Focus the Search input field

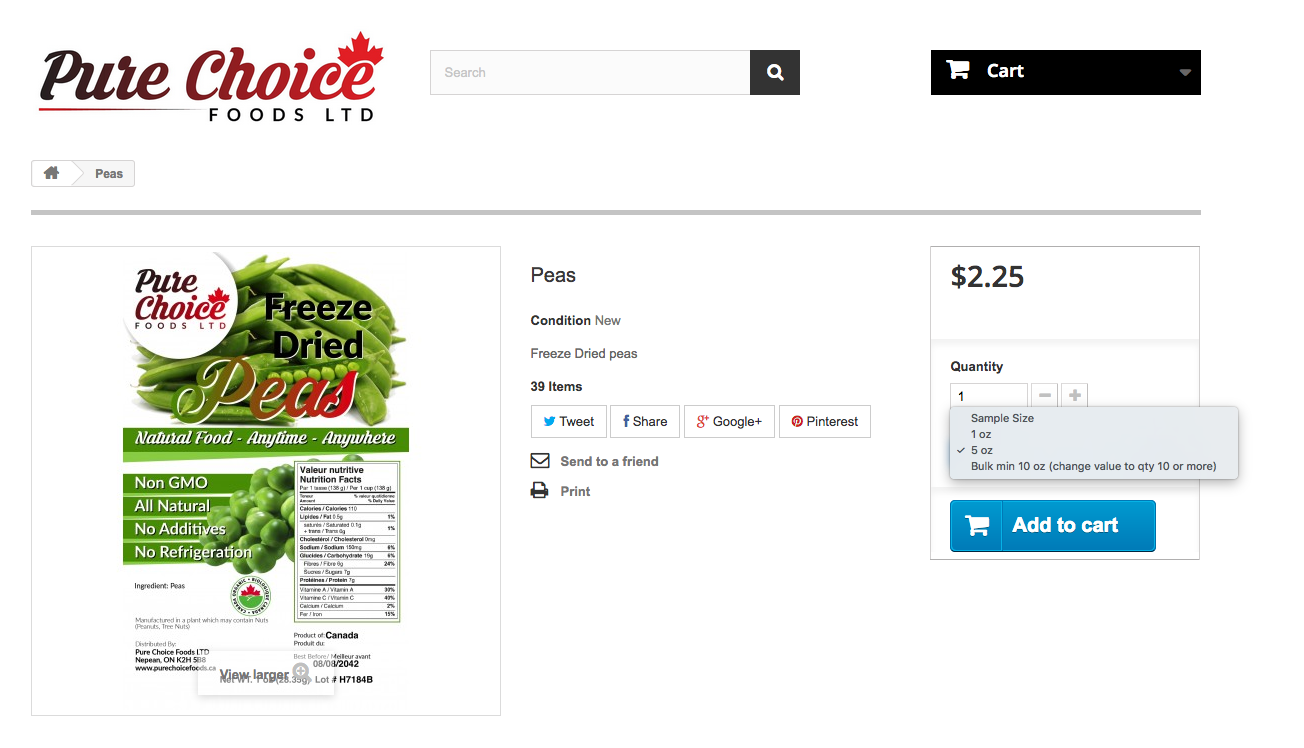tap(590, 73)
